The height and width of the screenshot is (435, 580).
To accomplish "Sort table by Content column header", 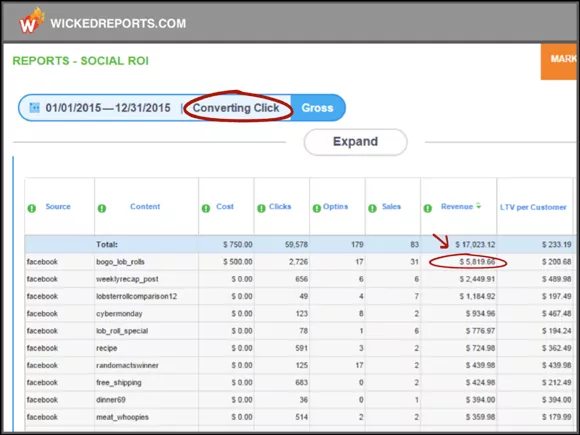I will tap(145, 206).
